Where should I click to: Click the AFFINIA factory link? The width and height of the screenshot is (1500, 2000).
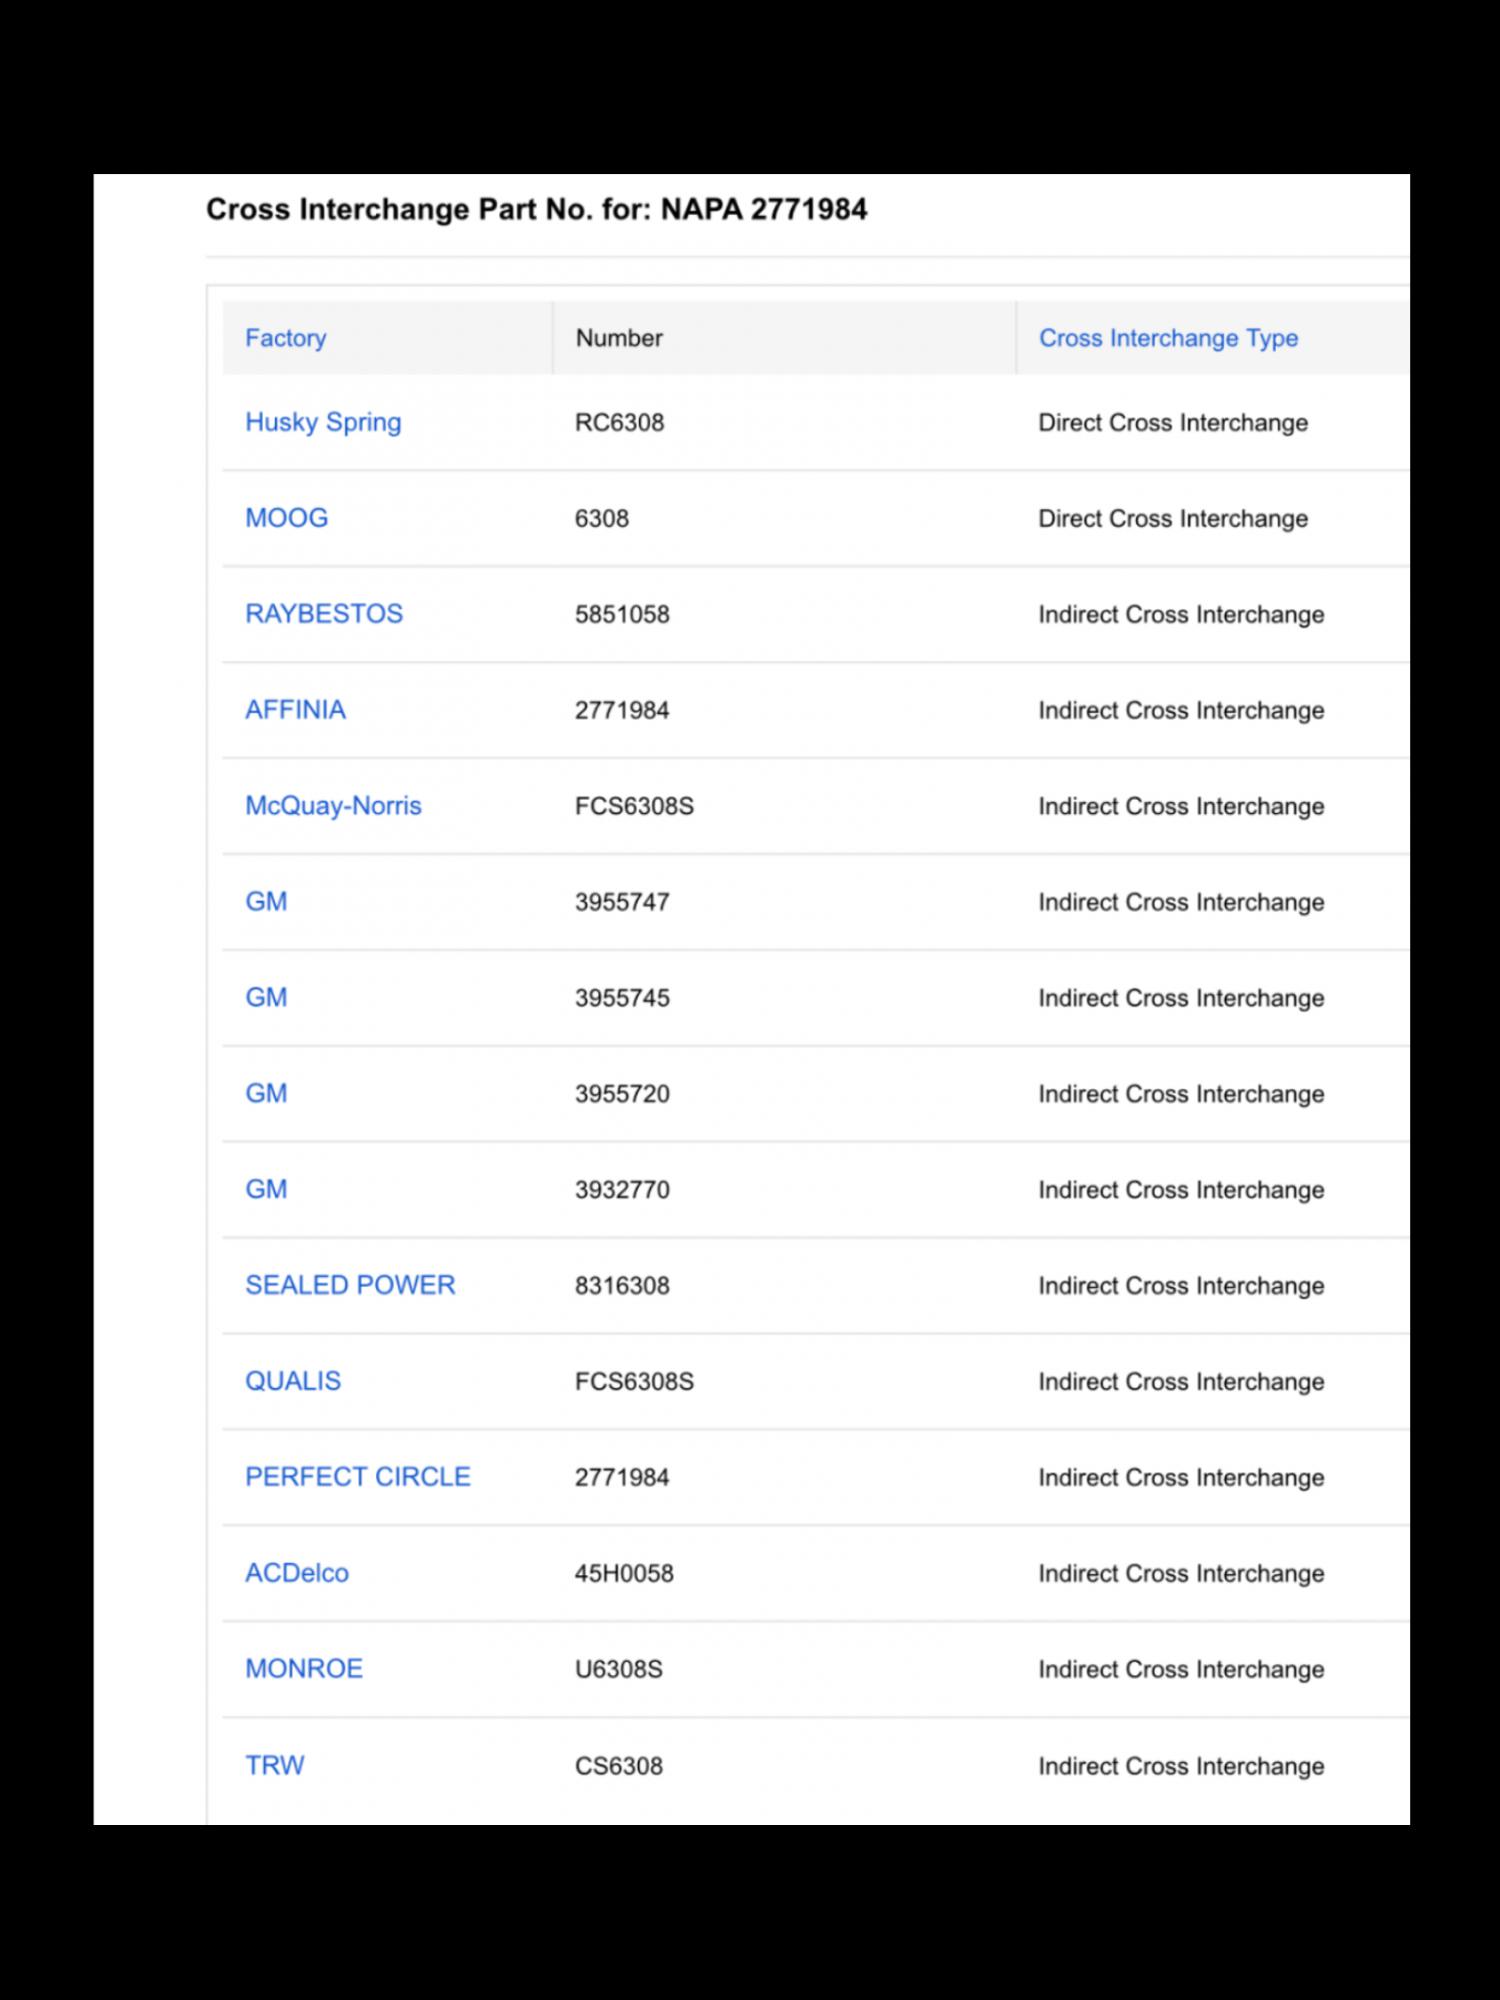296,710
